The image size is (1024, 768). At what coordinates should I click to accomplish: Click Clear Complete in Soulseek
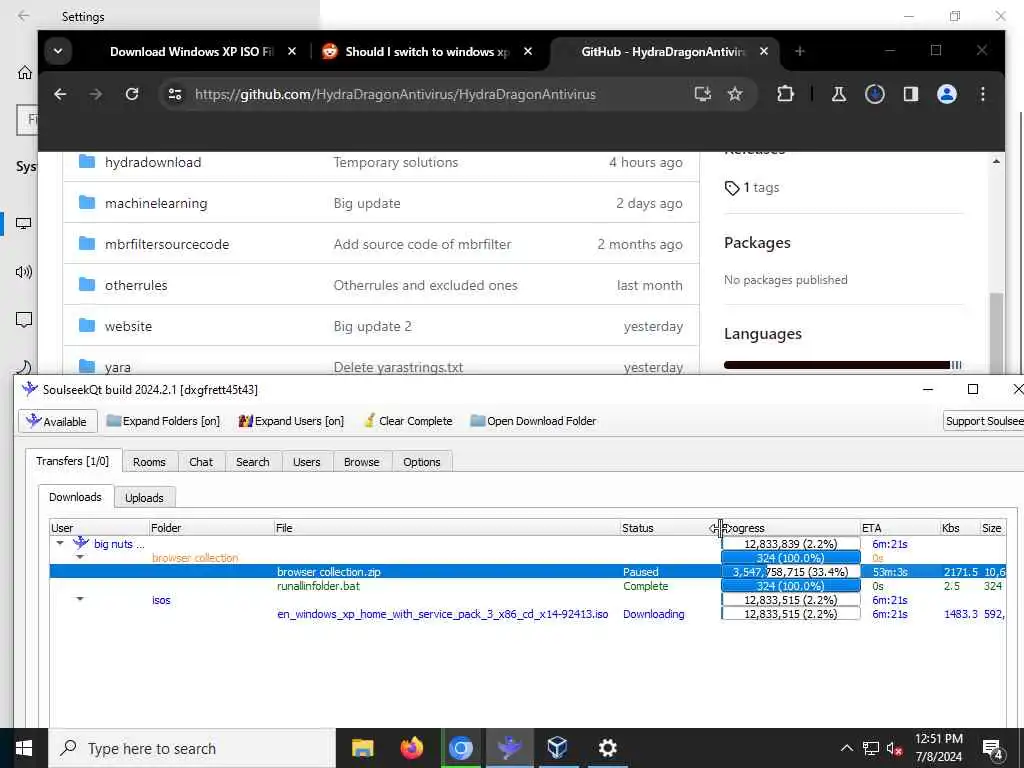tap(408, 421)
